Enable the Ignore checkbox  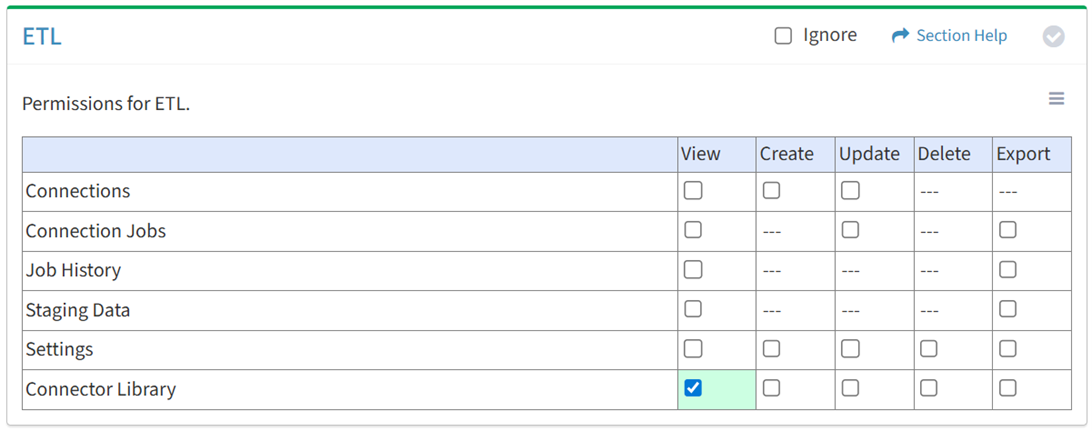coord(783,36)
